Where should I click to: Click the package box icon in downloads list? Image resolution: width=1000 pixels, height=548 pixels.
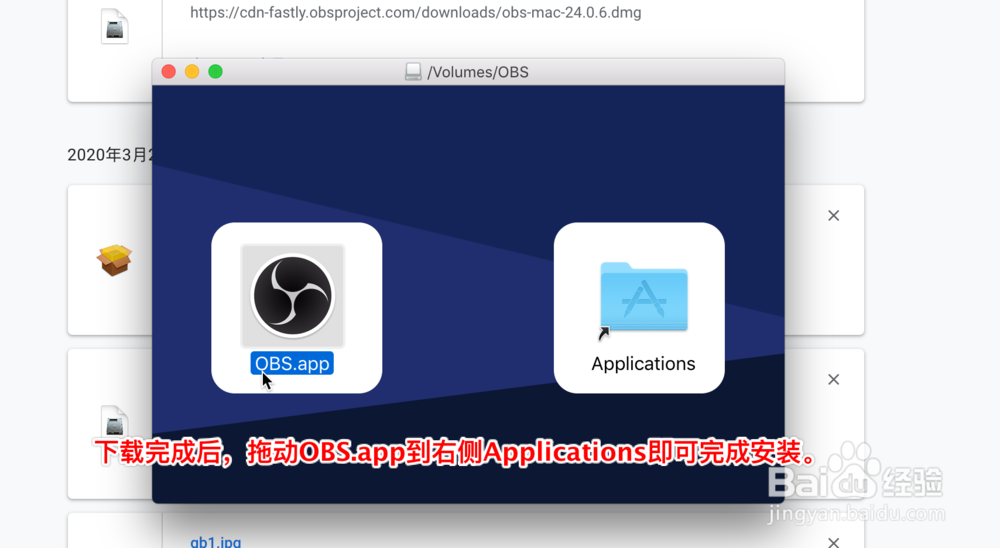pyautogui.click(x=114, y=260)
